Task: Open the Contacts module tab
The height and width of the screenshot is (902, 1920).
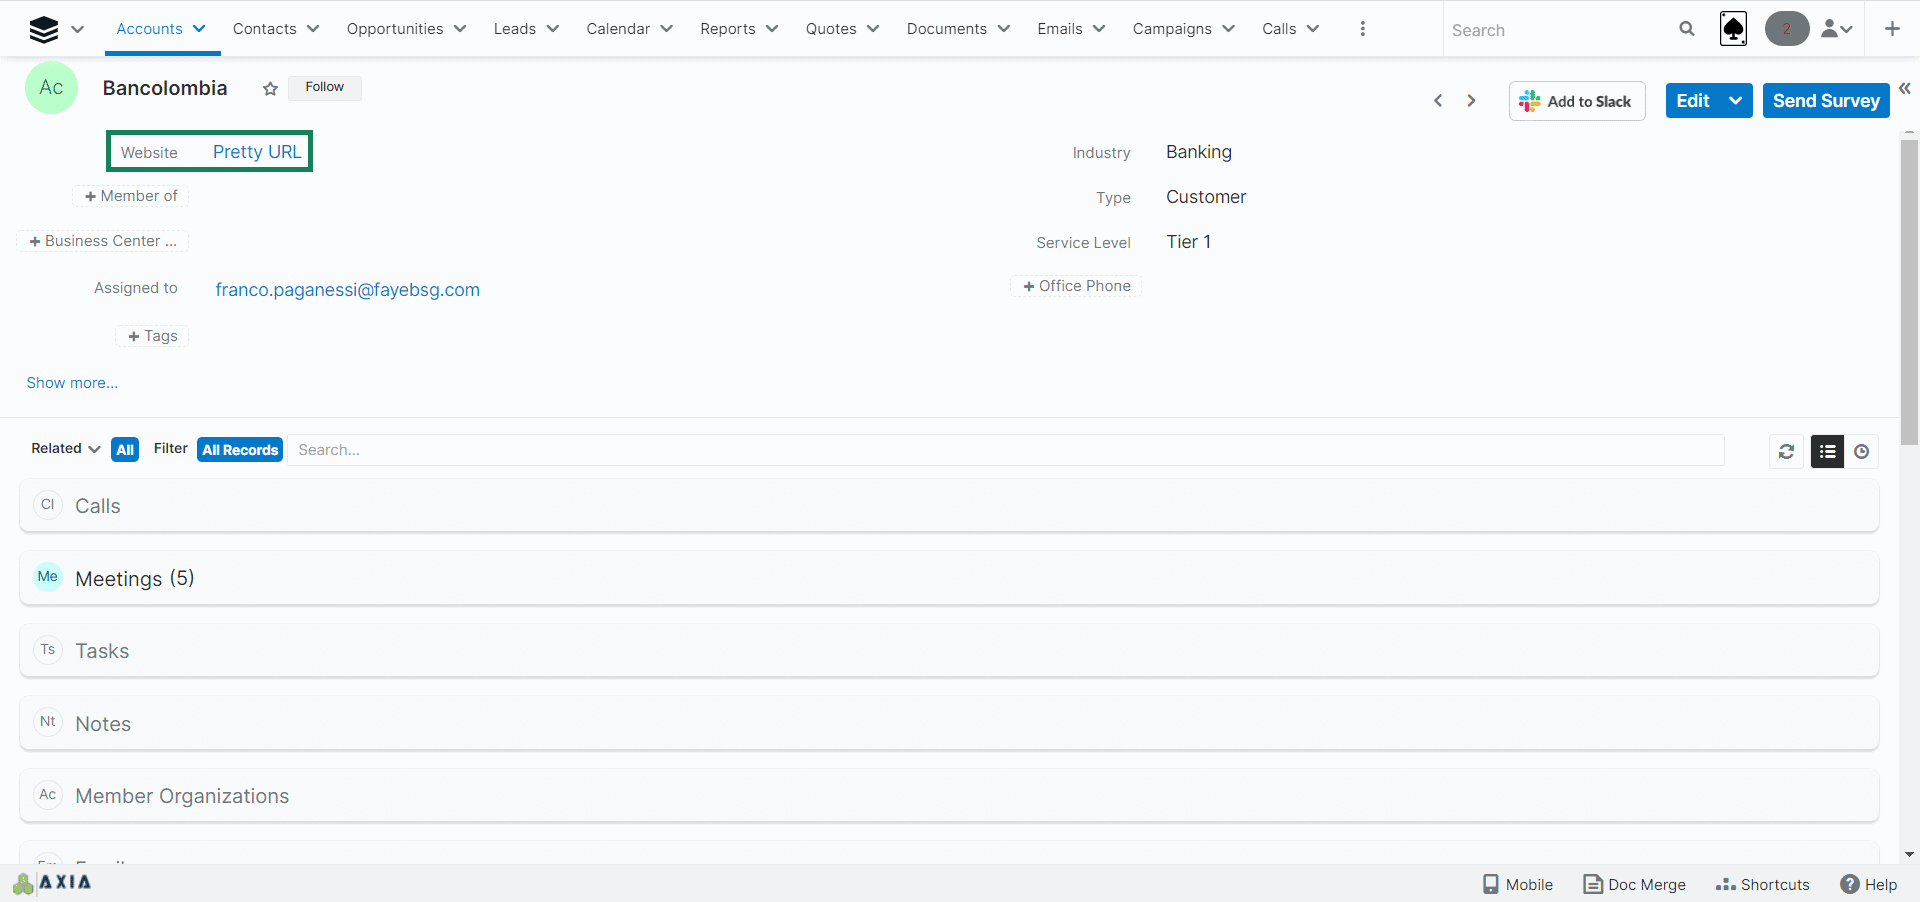Action: (x=264, y=29)
